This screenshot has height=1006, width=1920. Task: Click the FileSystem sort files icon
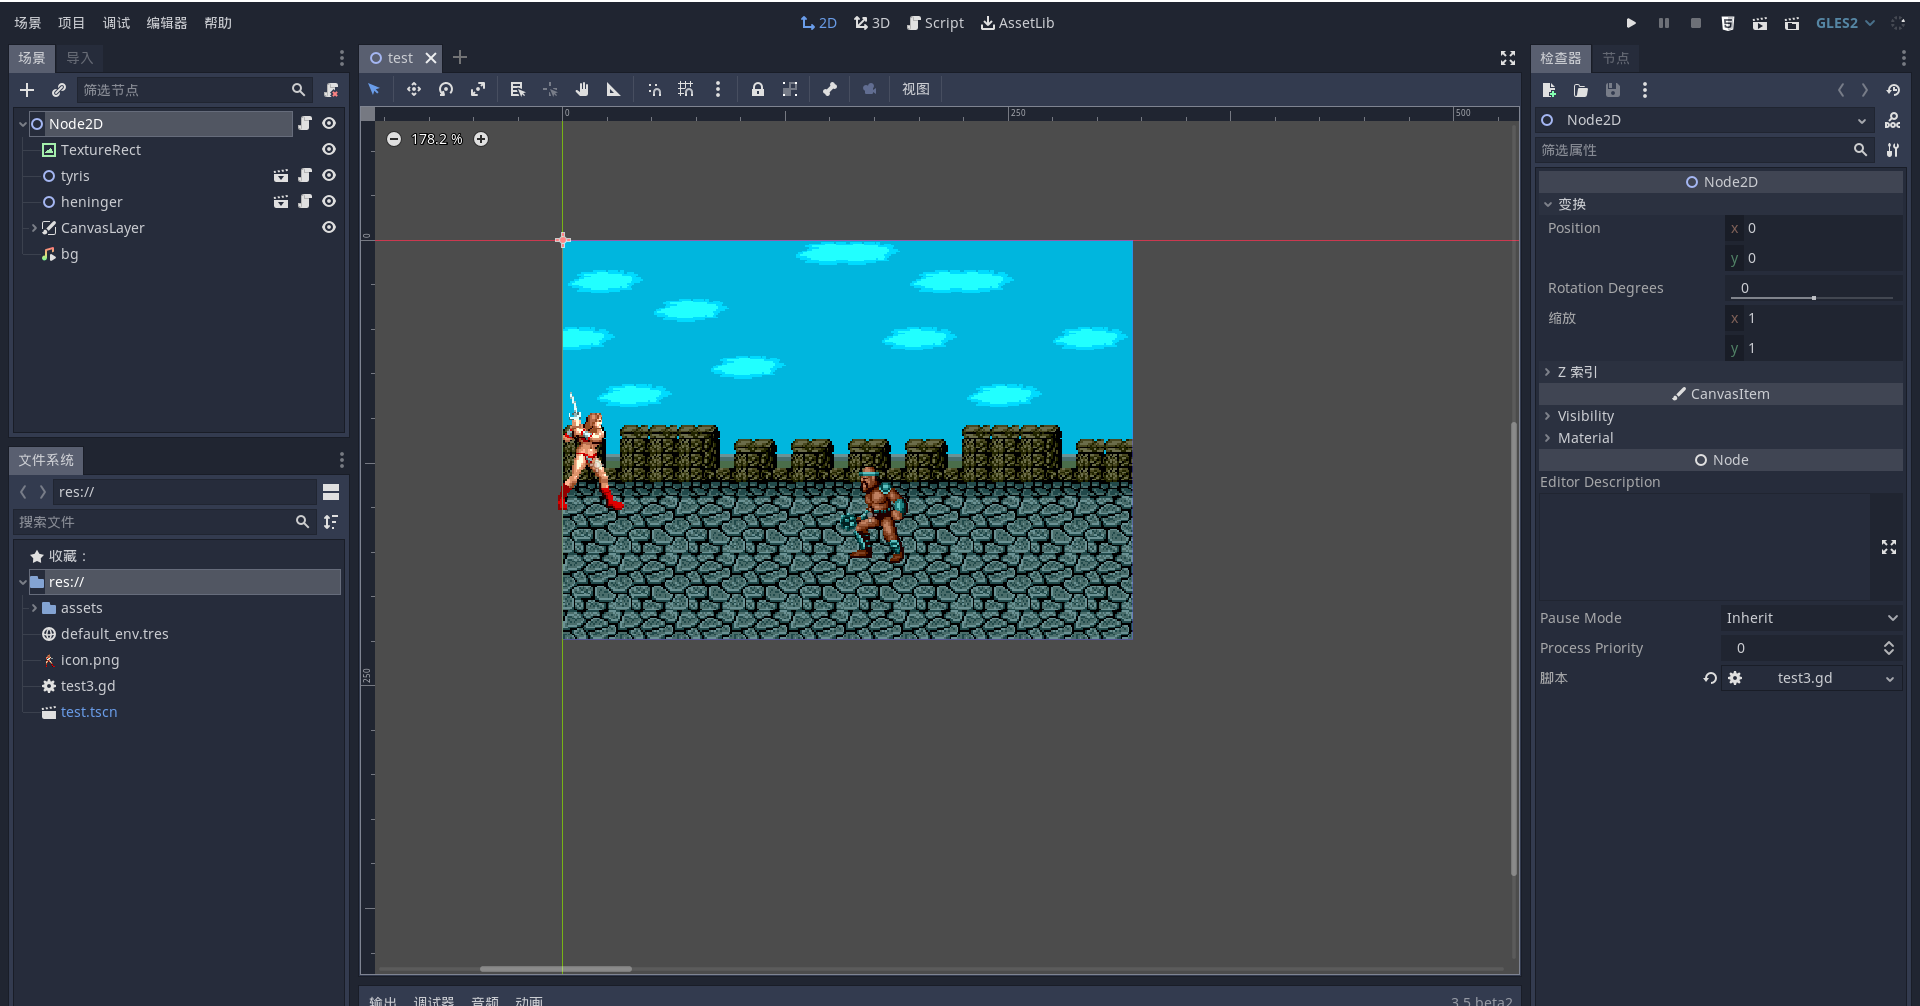pyautogui.click(x=331, y=521)
